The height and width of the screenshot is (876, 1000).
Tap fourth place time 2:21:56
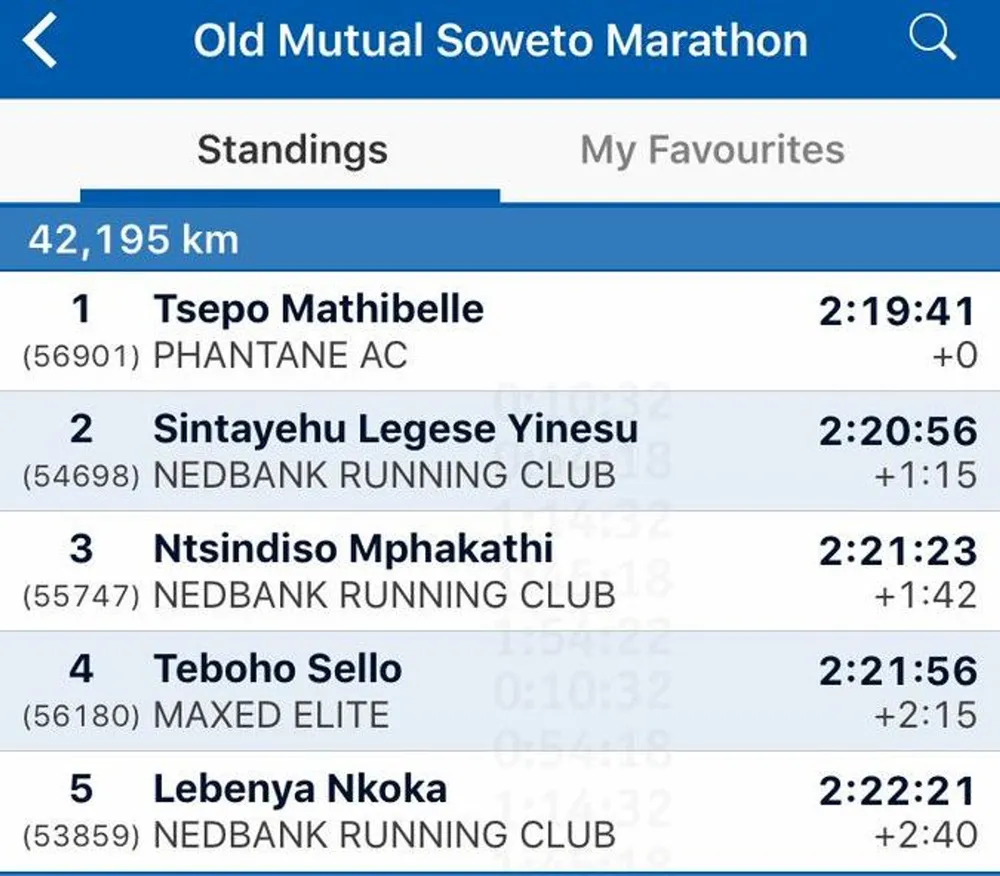(897, 671)
